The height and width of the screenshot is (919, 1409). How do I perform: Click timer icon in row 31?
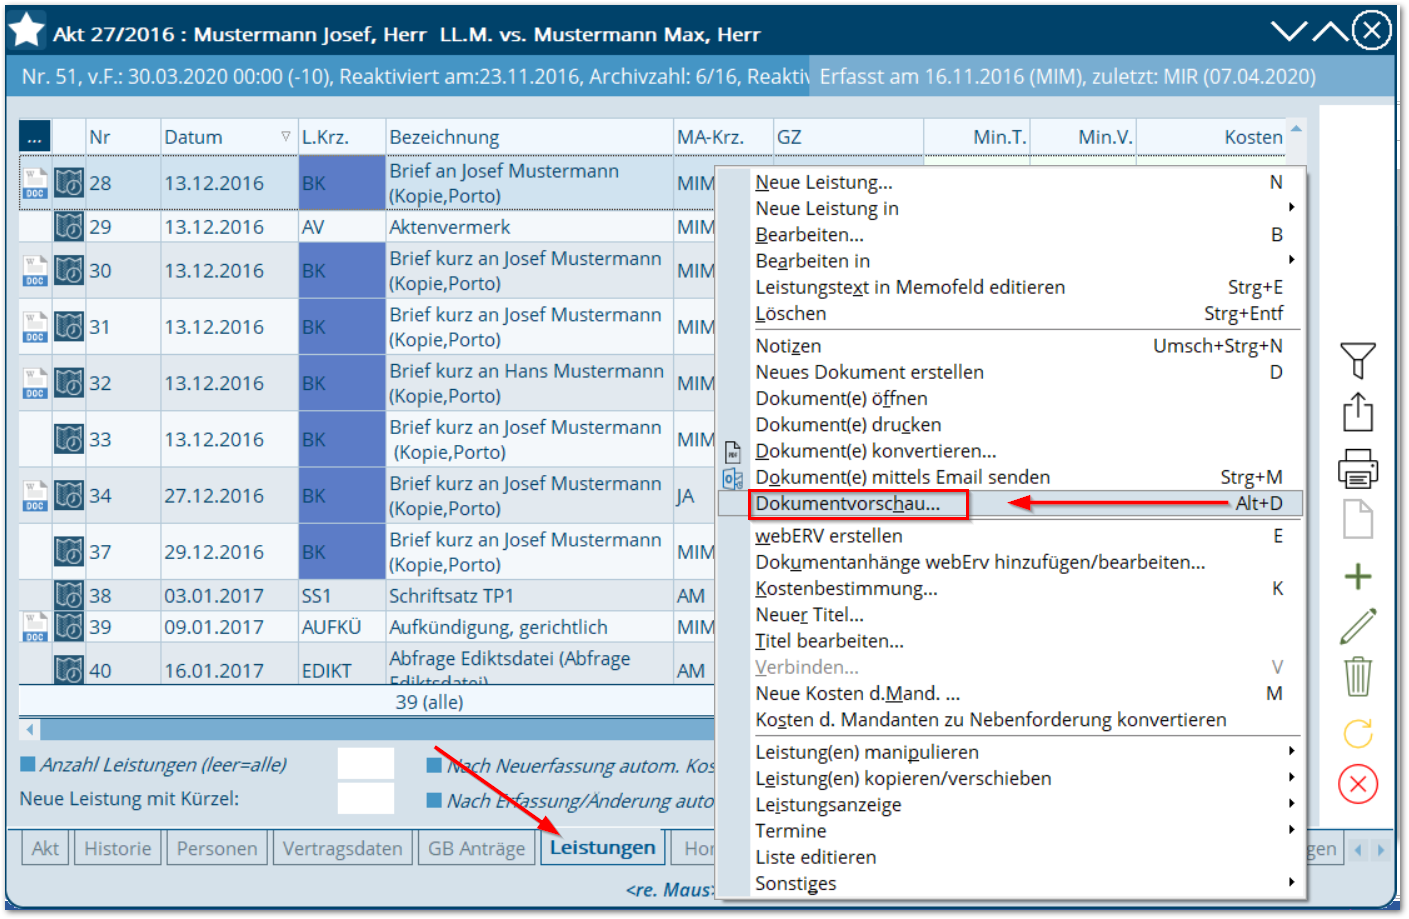tap(68, 326)
